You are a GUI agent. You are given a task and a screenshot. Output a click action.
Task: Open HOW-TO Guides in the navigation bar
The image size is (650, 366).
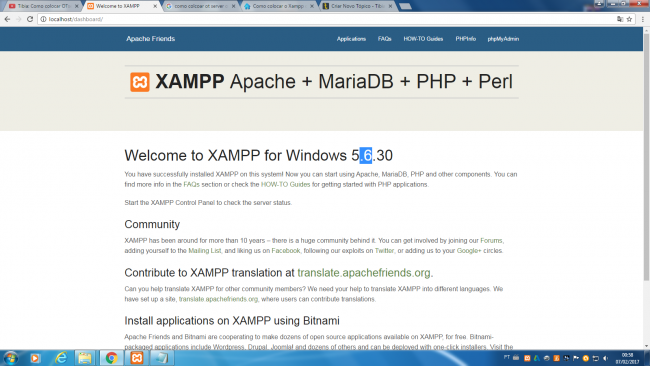(x=423, y=39)
